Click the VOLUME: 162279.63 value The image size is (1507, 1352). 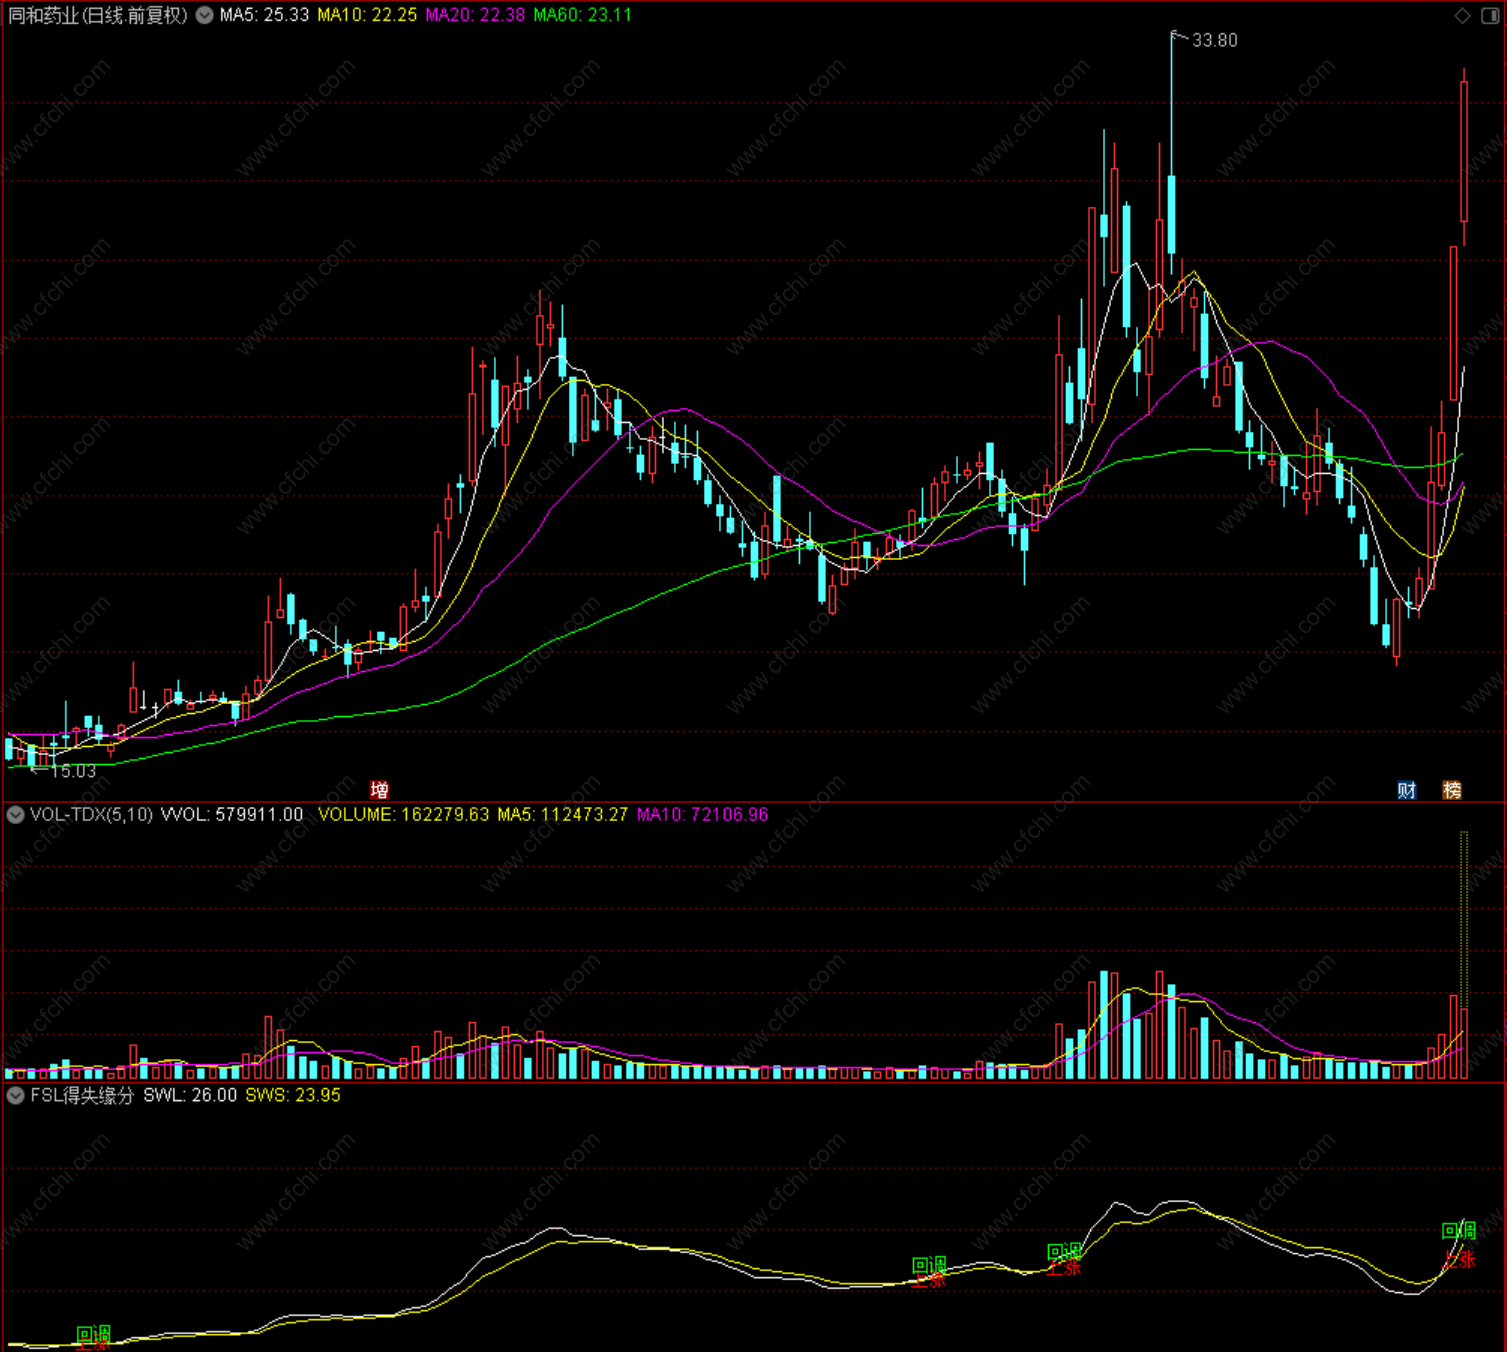pos(404,815)
